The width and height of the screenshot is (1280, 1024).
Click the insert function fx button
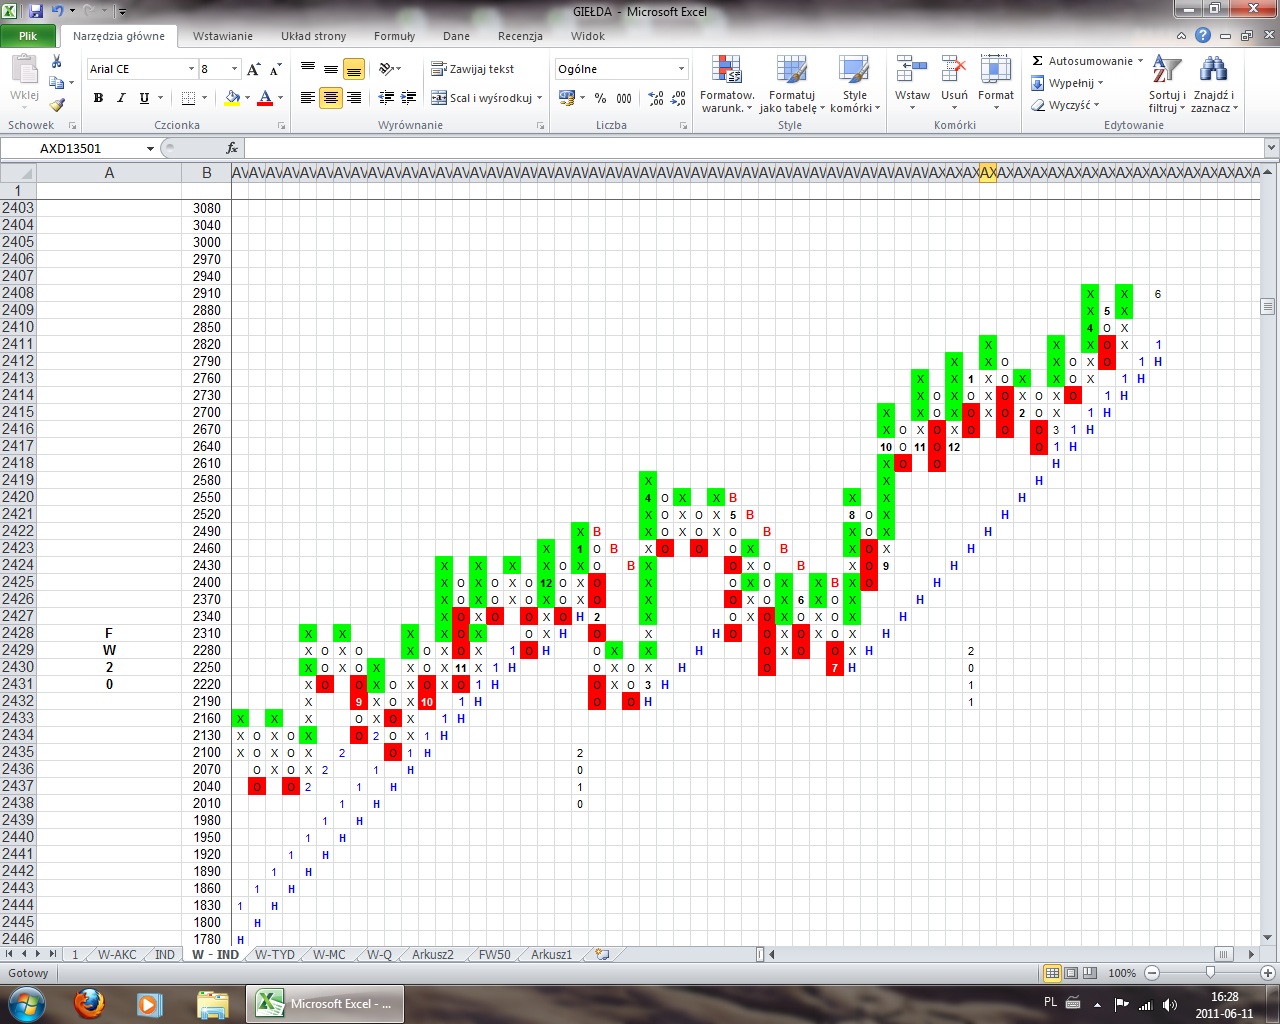click(232, 148)
